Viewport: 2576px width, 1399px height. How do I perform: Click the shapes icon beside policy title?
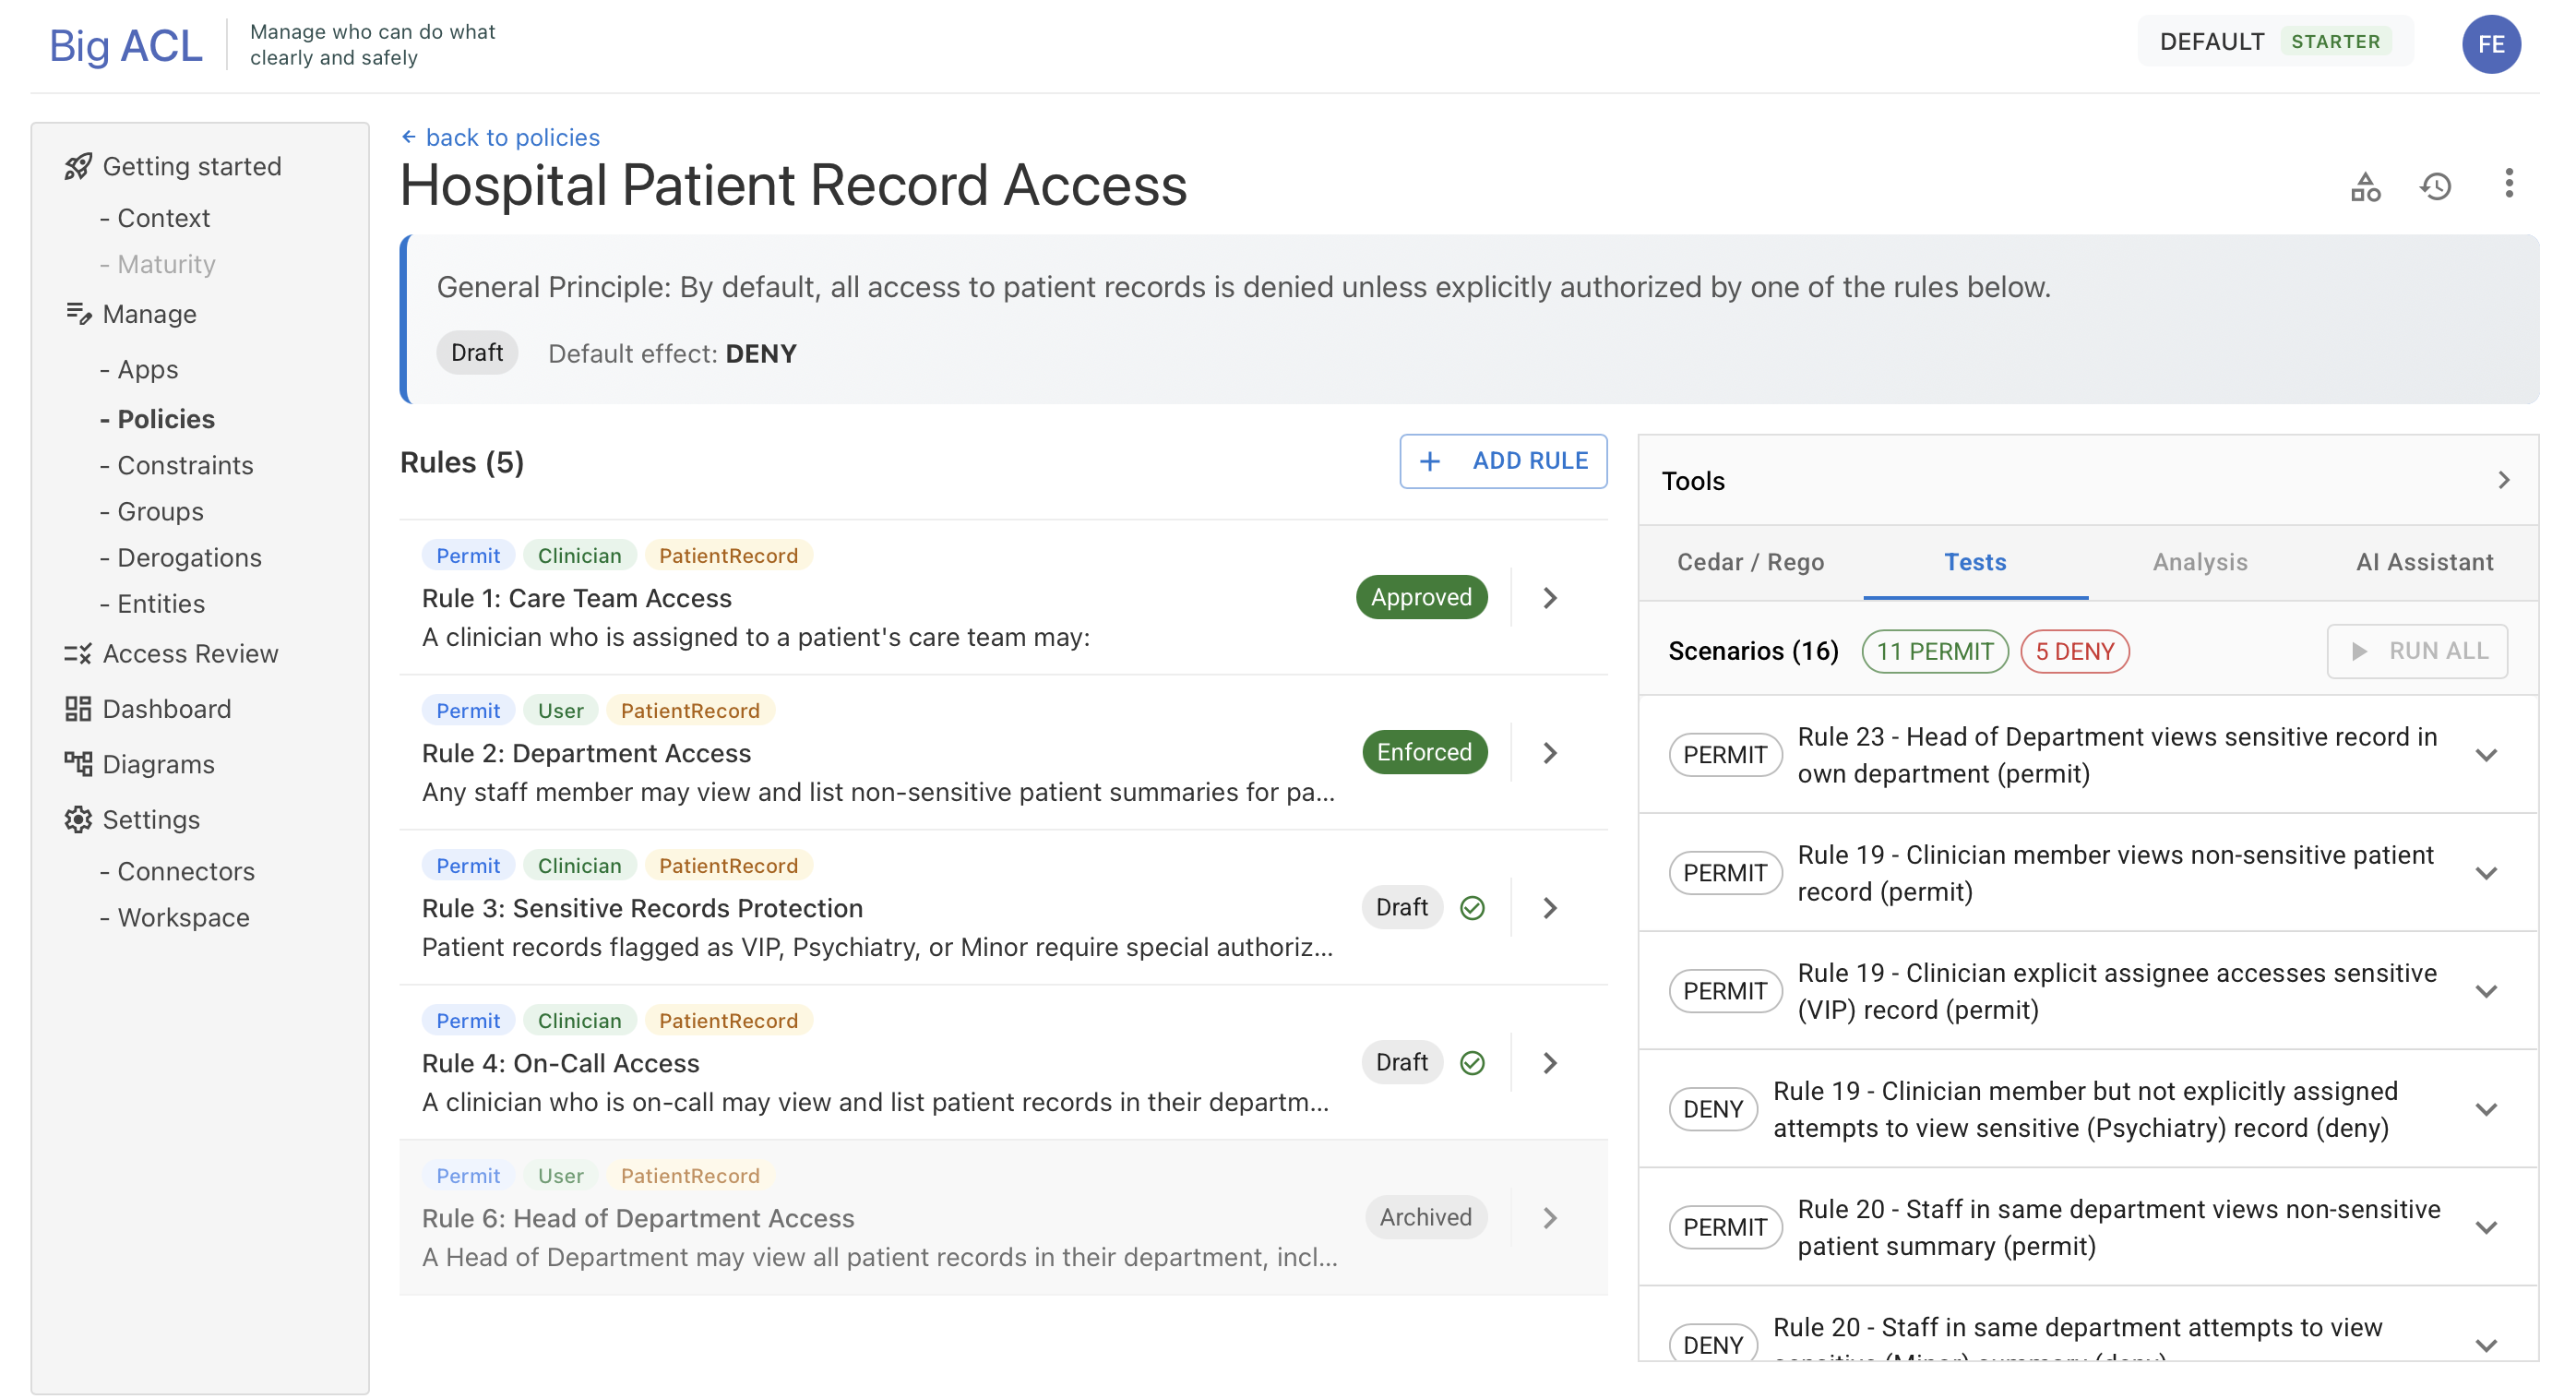[x=2365, y=186]
